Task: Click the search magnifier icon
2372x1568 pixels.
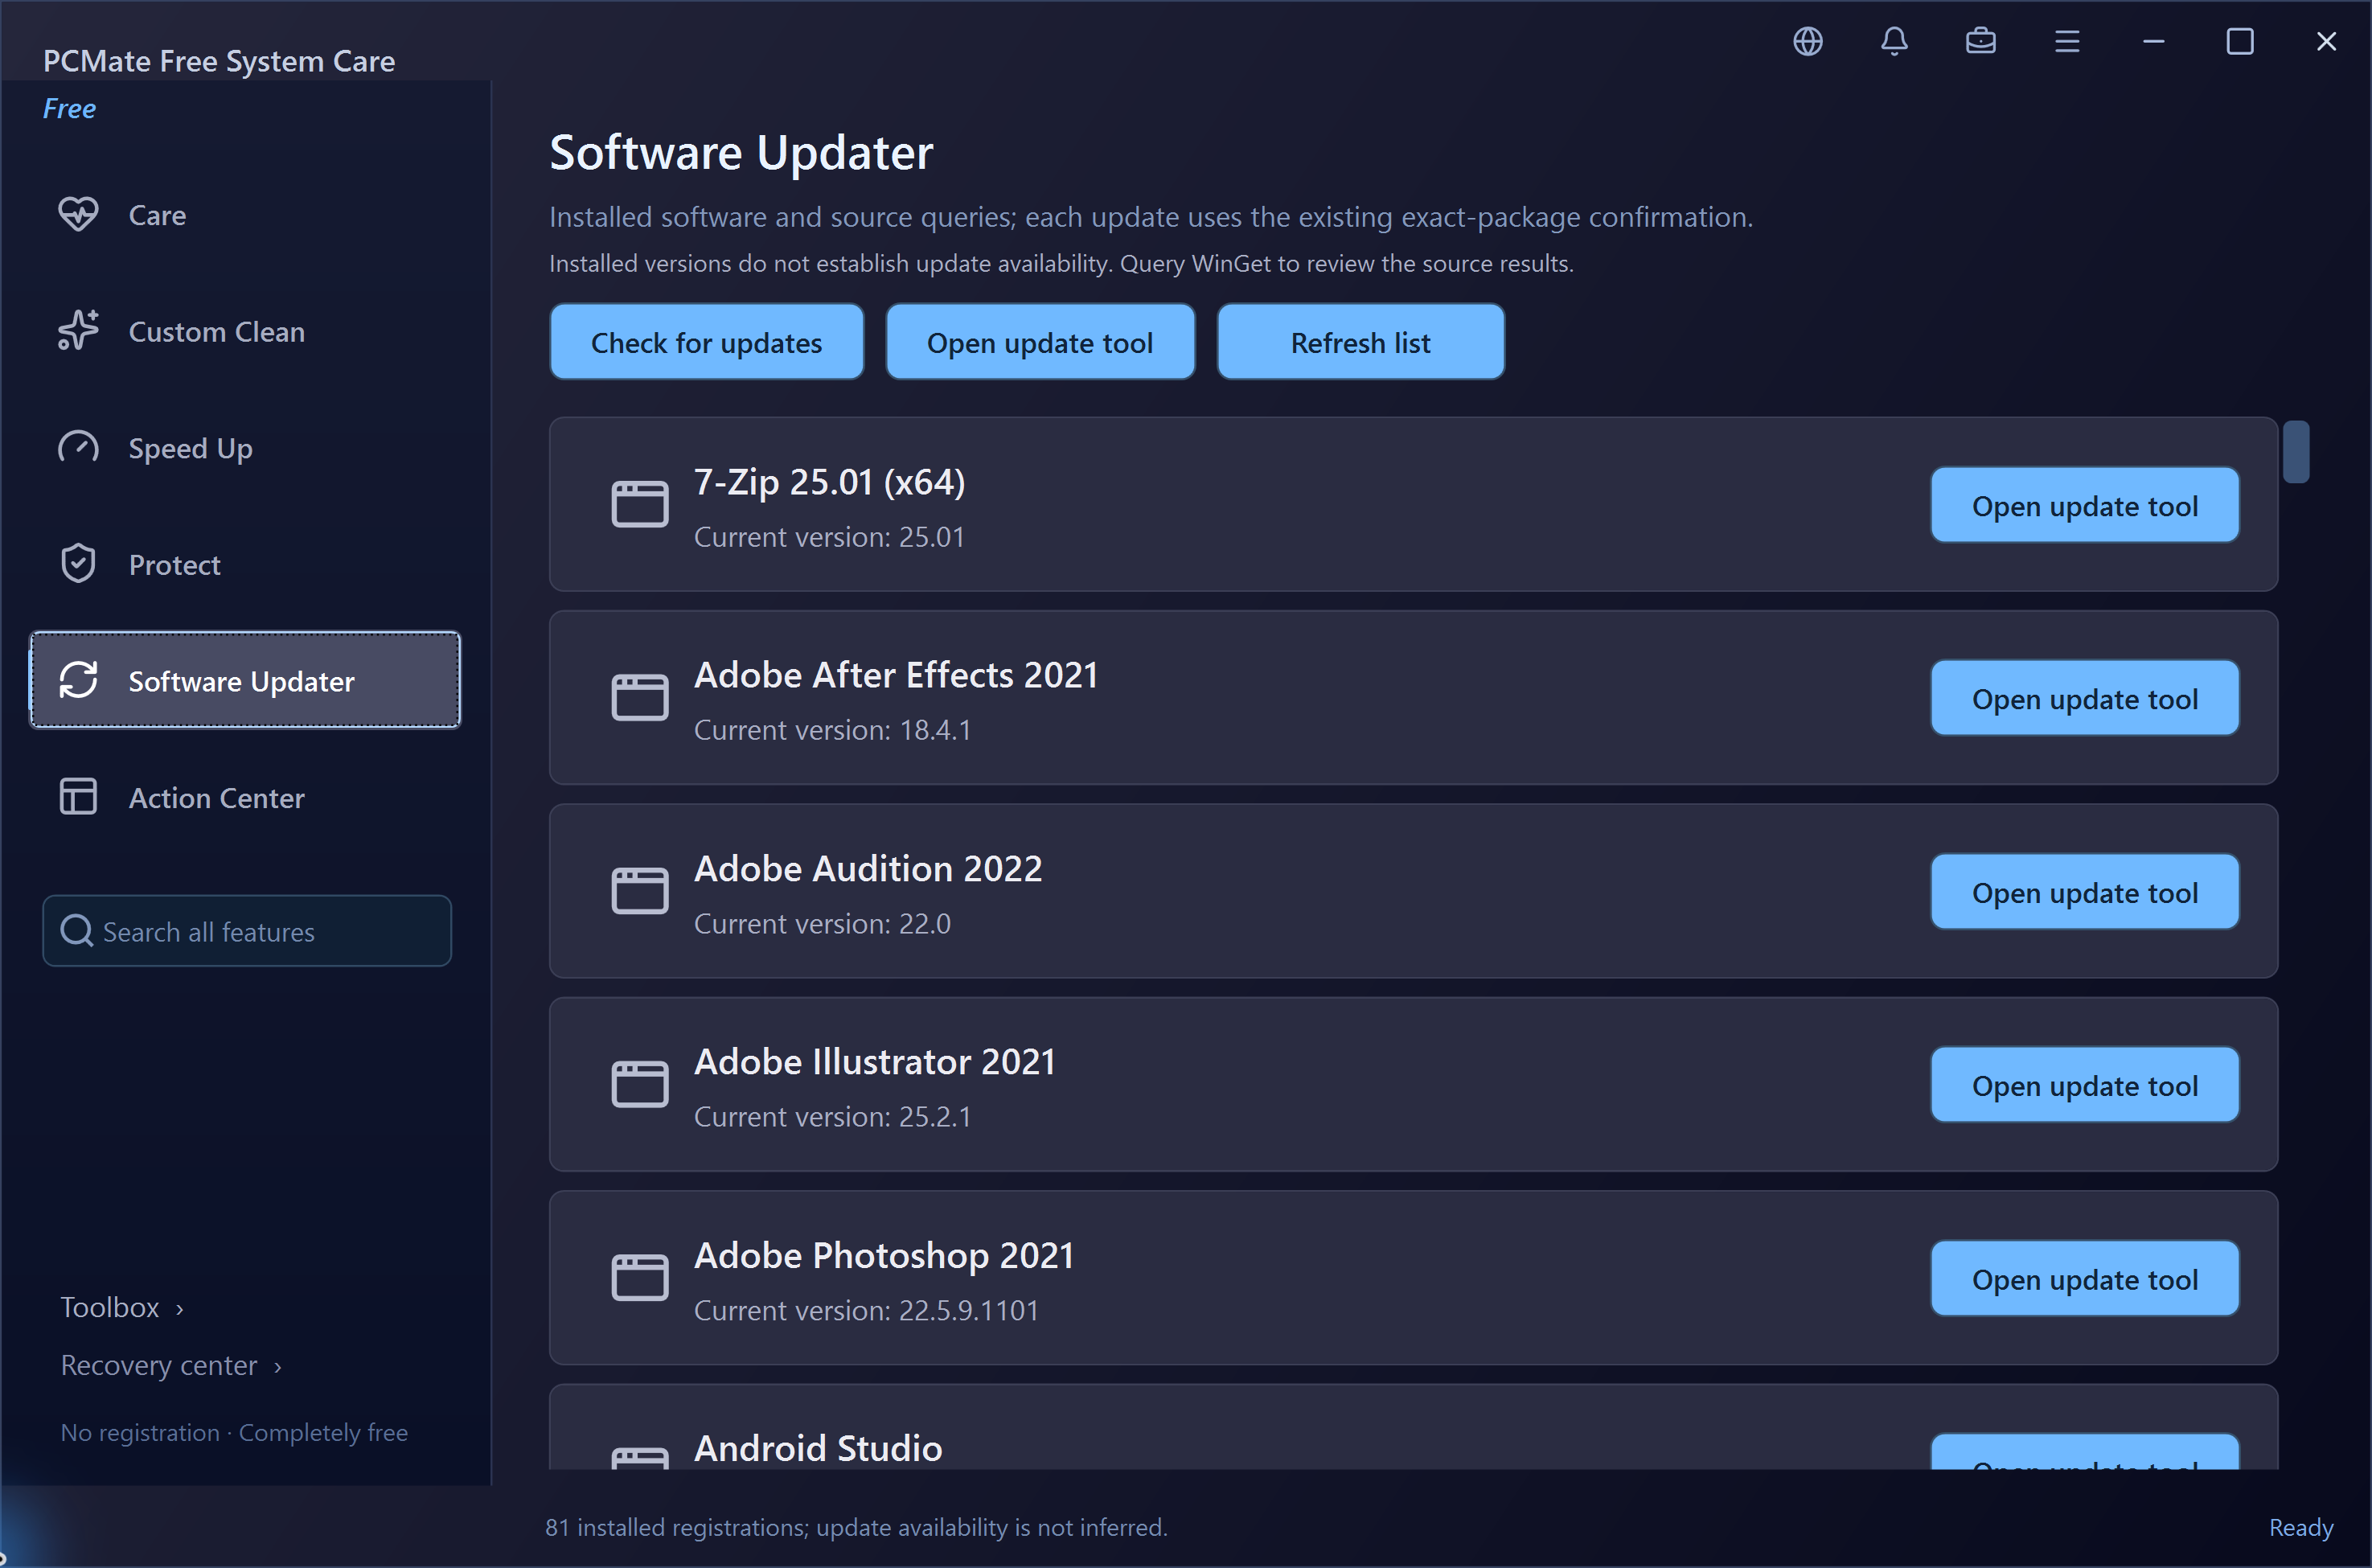Action: pyautogui.click(x=77, y=931)
